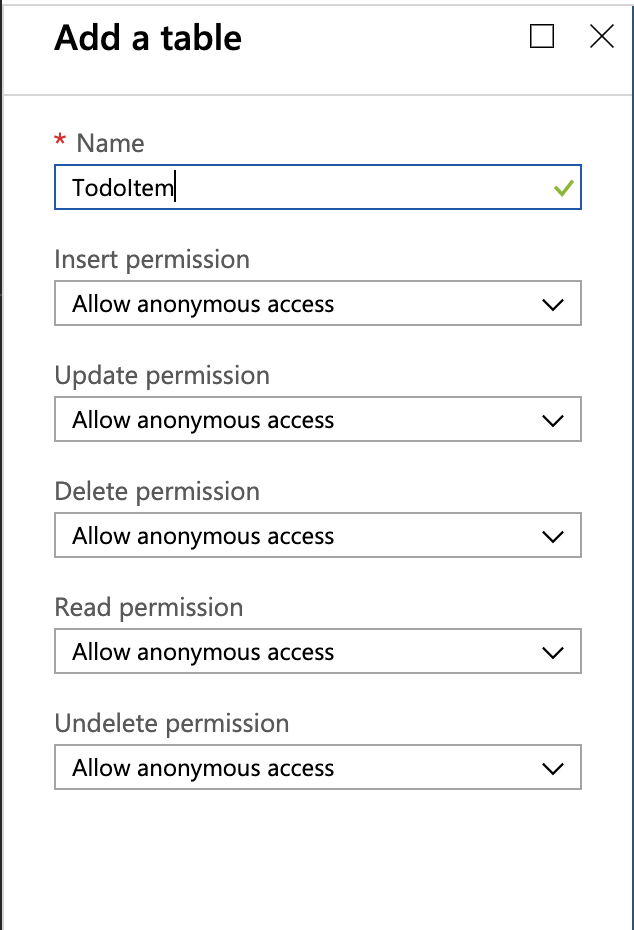Viewport: 634px width, 930px height.
Task: Open the Update permission dropdown
Action: (x=317, y=419)
